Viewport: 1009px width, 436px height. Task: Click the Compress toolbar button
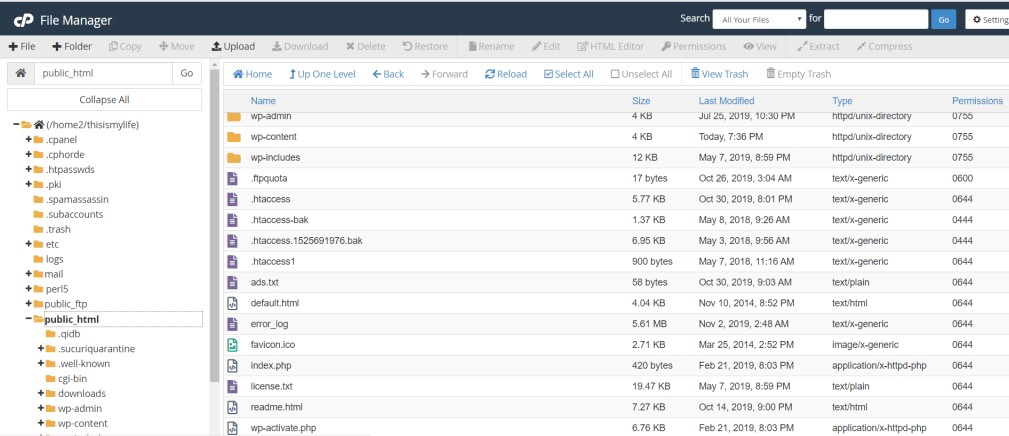[885, 46]
